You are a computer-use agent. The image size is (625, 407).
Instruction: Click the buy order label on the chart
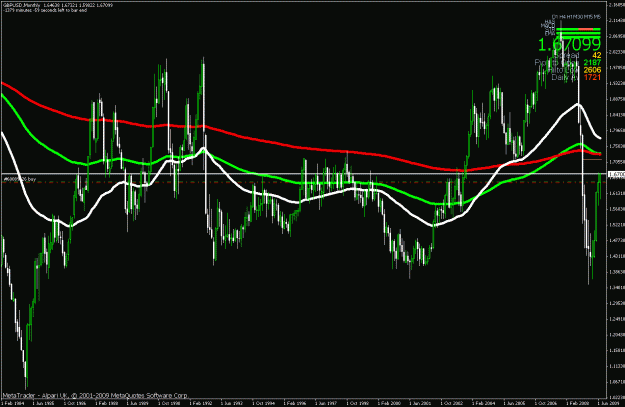(20, 179)
